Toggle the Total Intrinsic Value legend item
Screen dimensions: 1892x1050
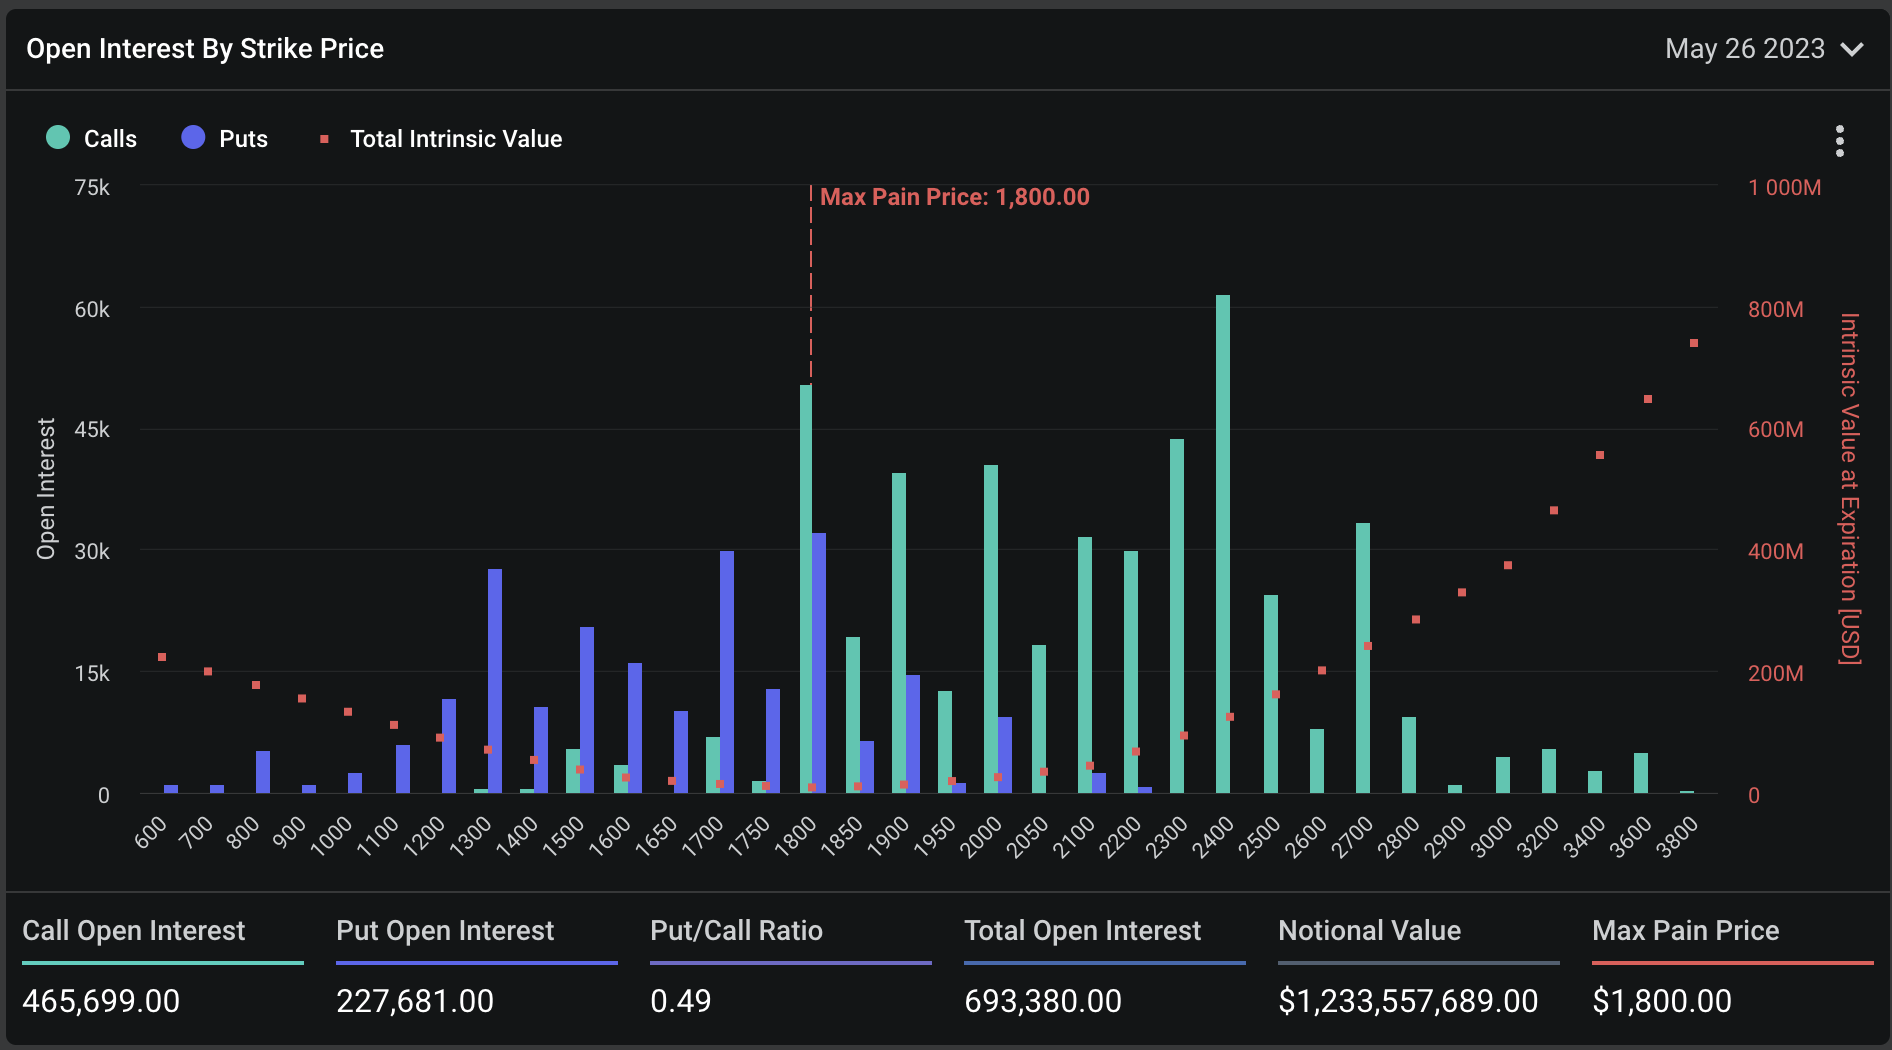(441, 139)
